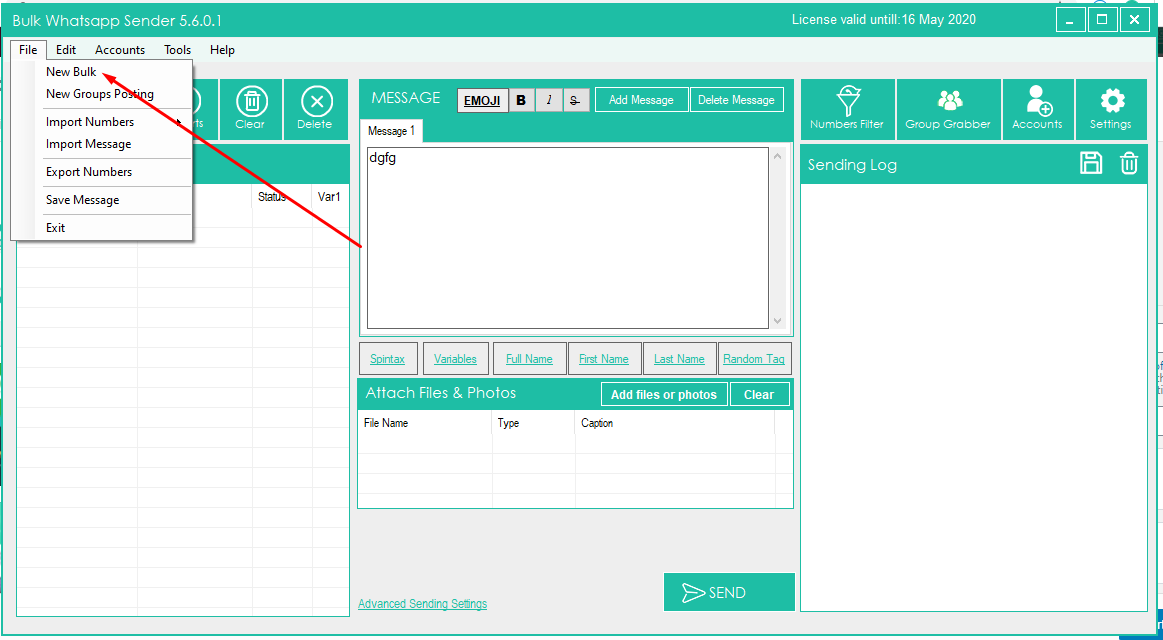Toggle strikethrough text formatting
The width and height of the screenshot is (1163, 640).
point(575,100)
